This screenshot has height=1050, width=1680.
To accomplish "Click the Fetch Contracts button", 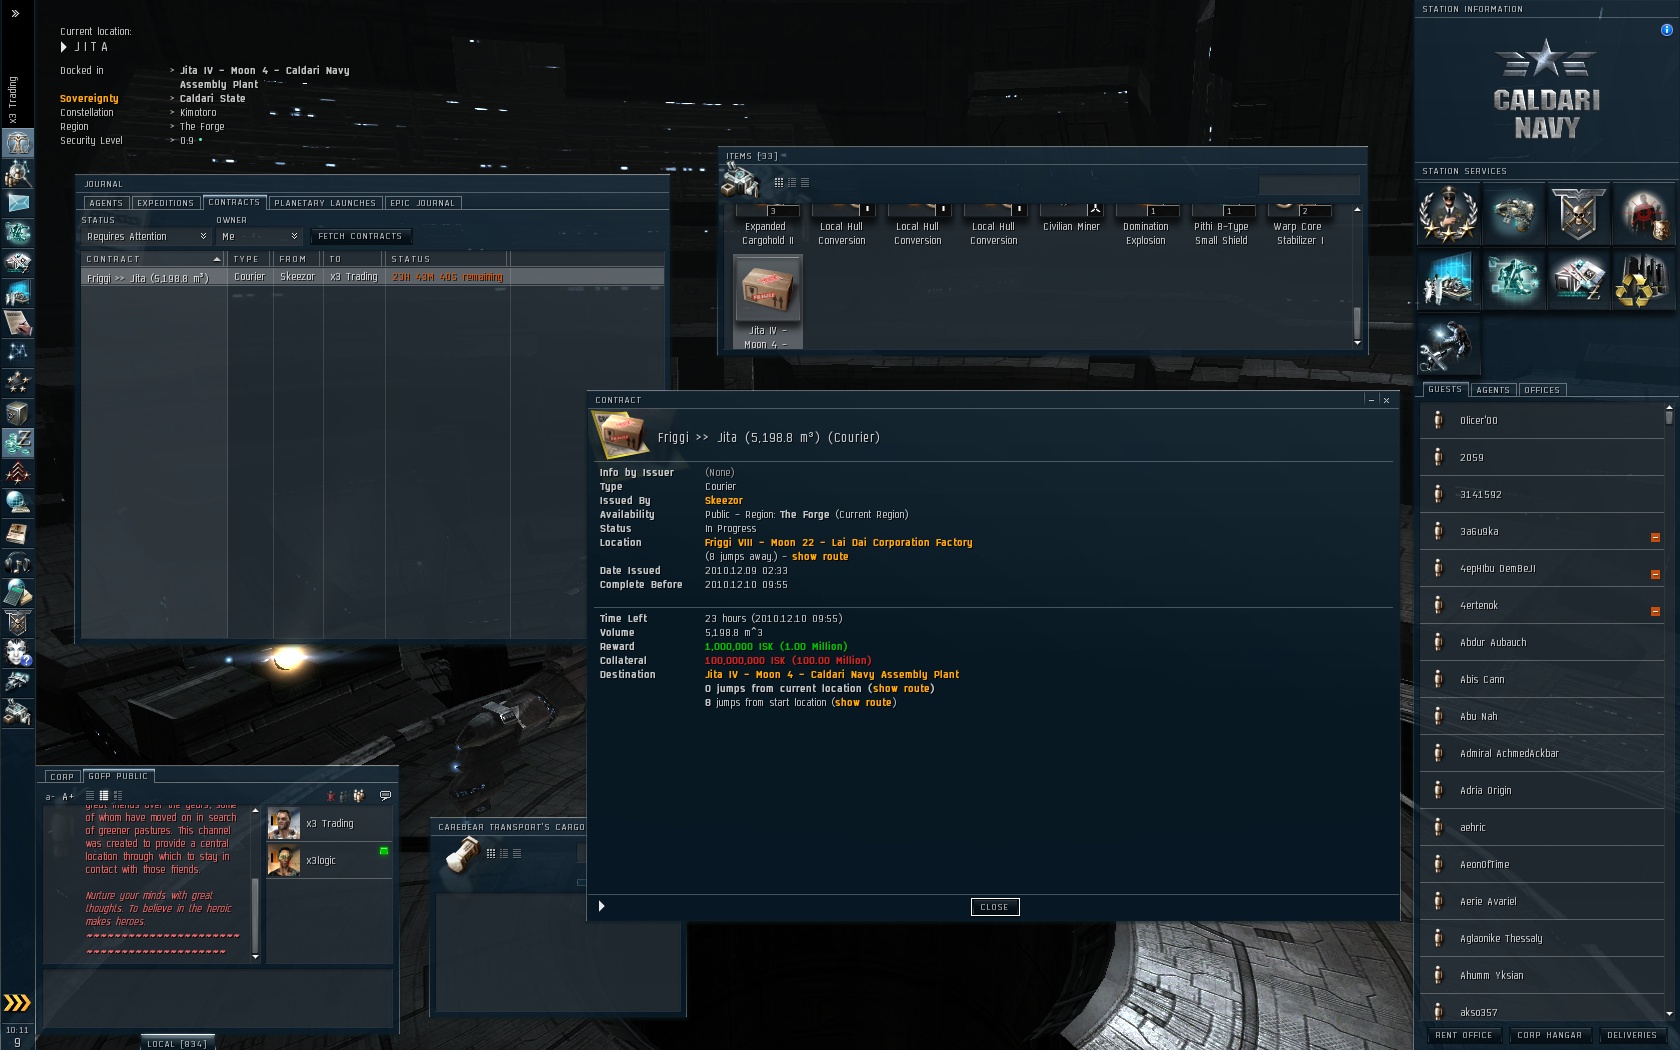I will [360, 236].
